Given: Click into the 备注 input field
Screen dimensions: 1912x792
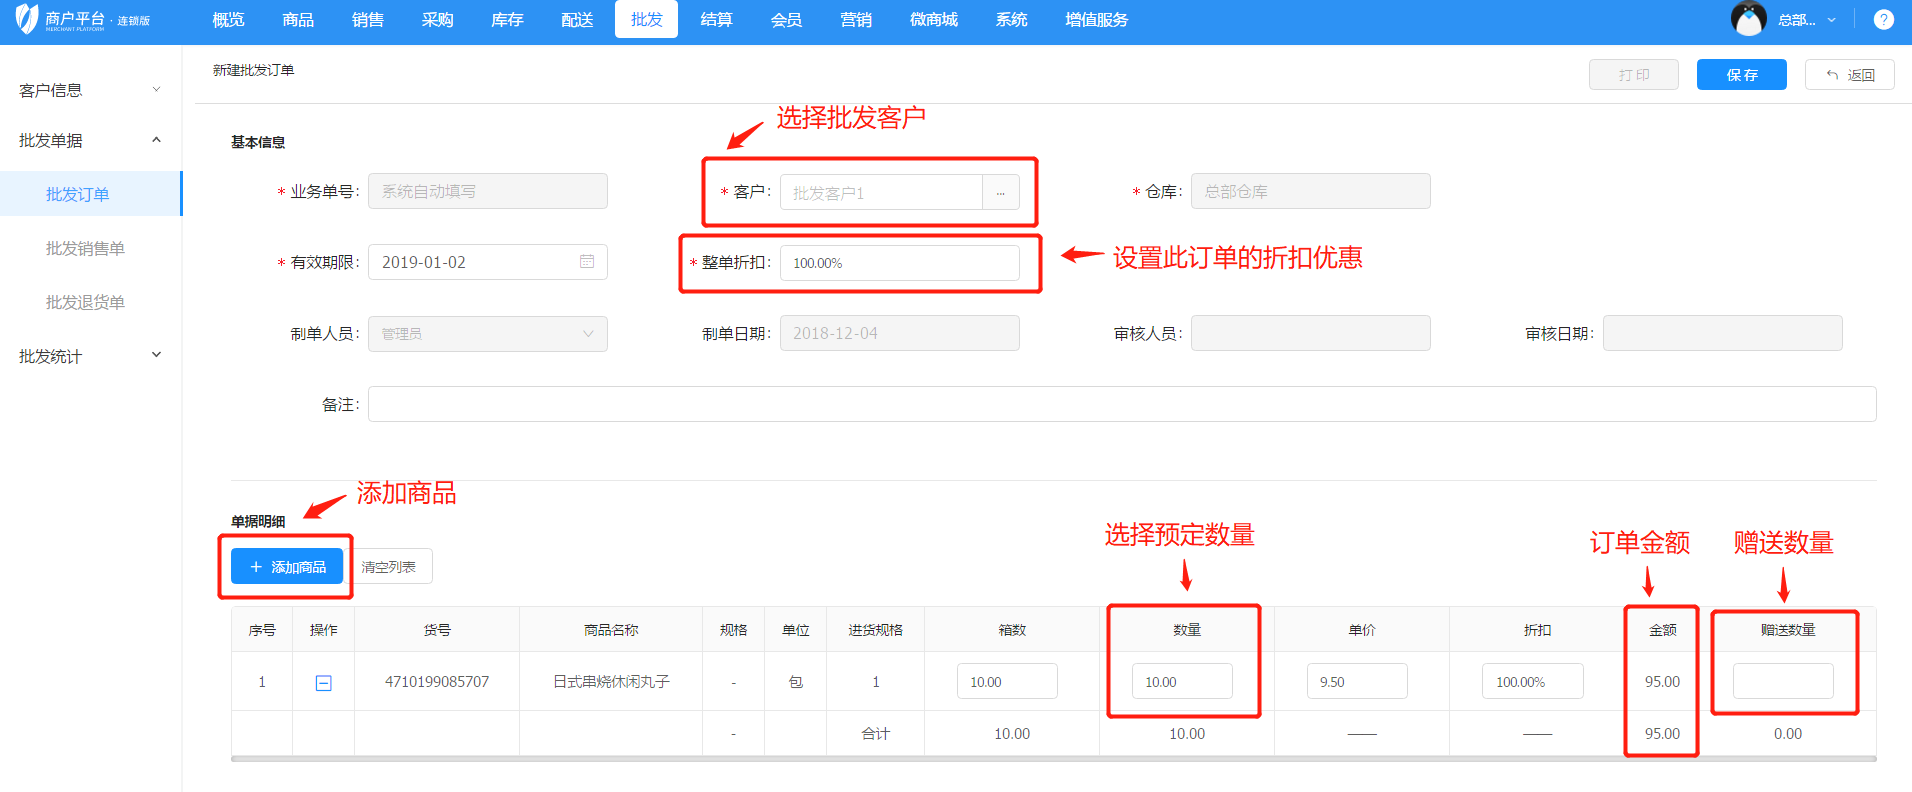Looking at the screenshot, I should [x=1121, y=404].
